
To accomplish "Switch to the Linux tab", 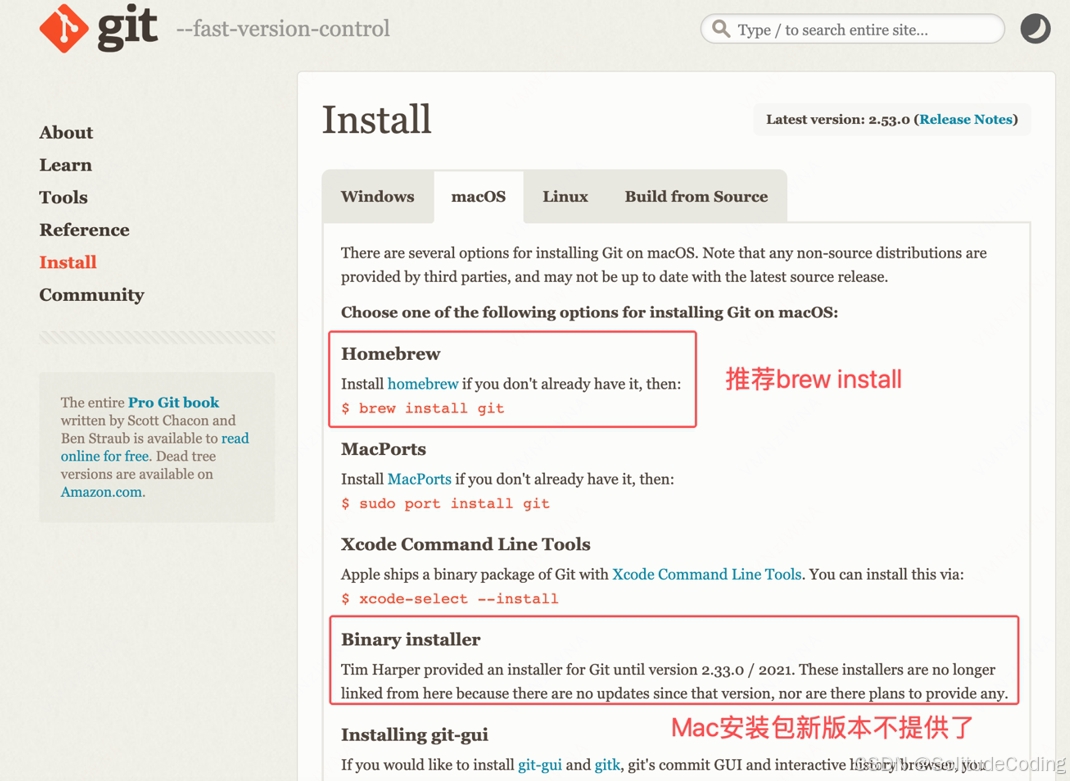I will (x=565, y=197).
